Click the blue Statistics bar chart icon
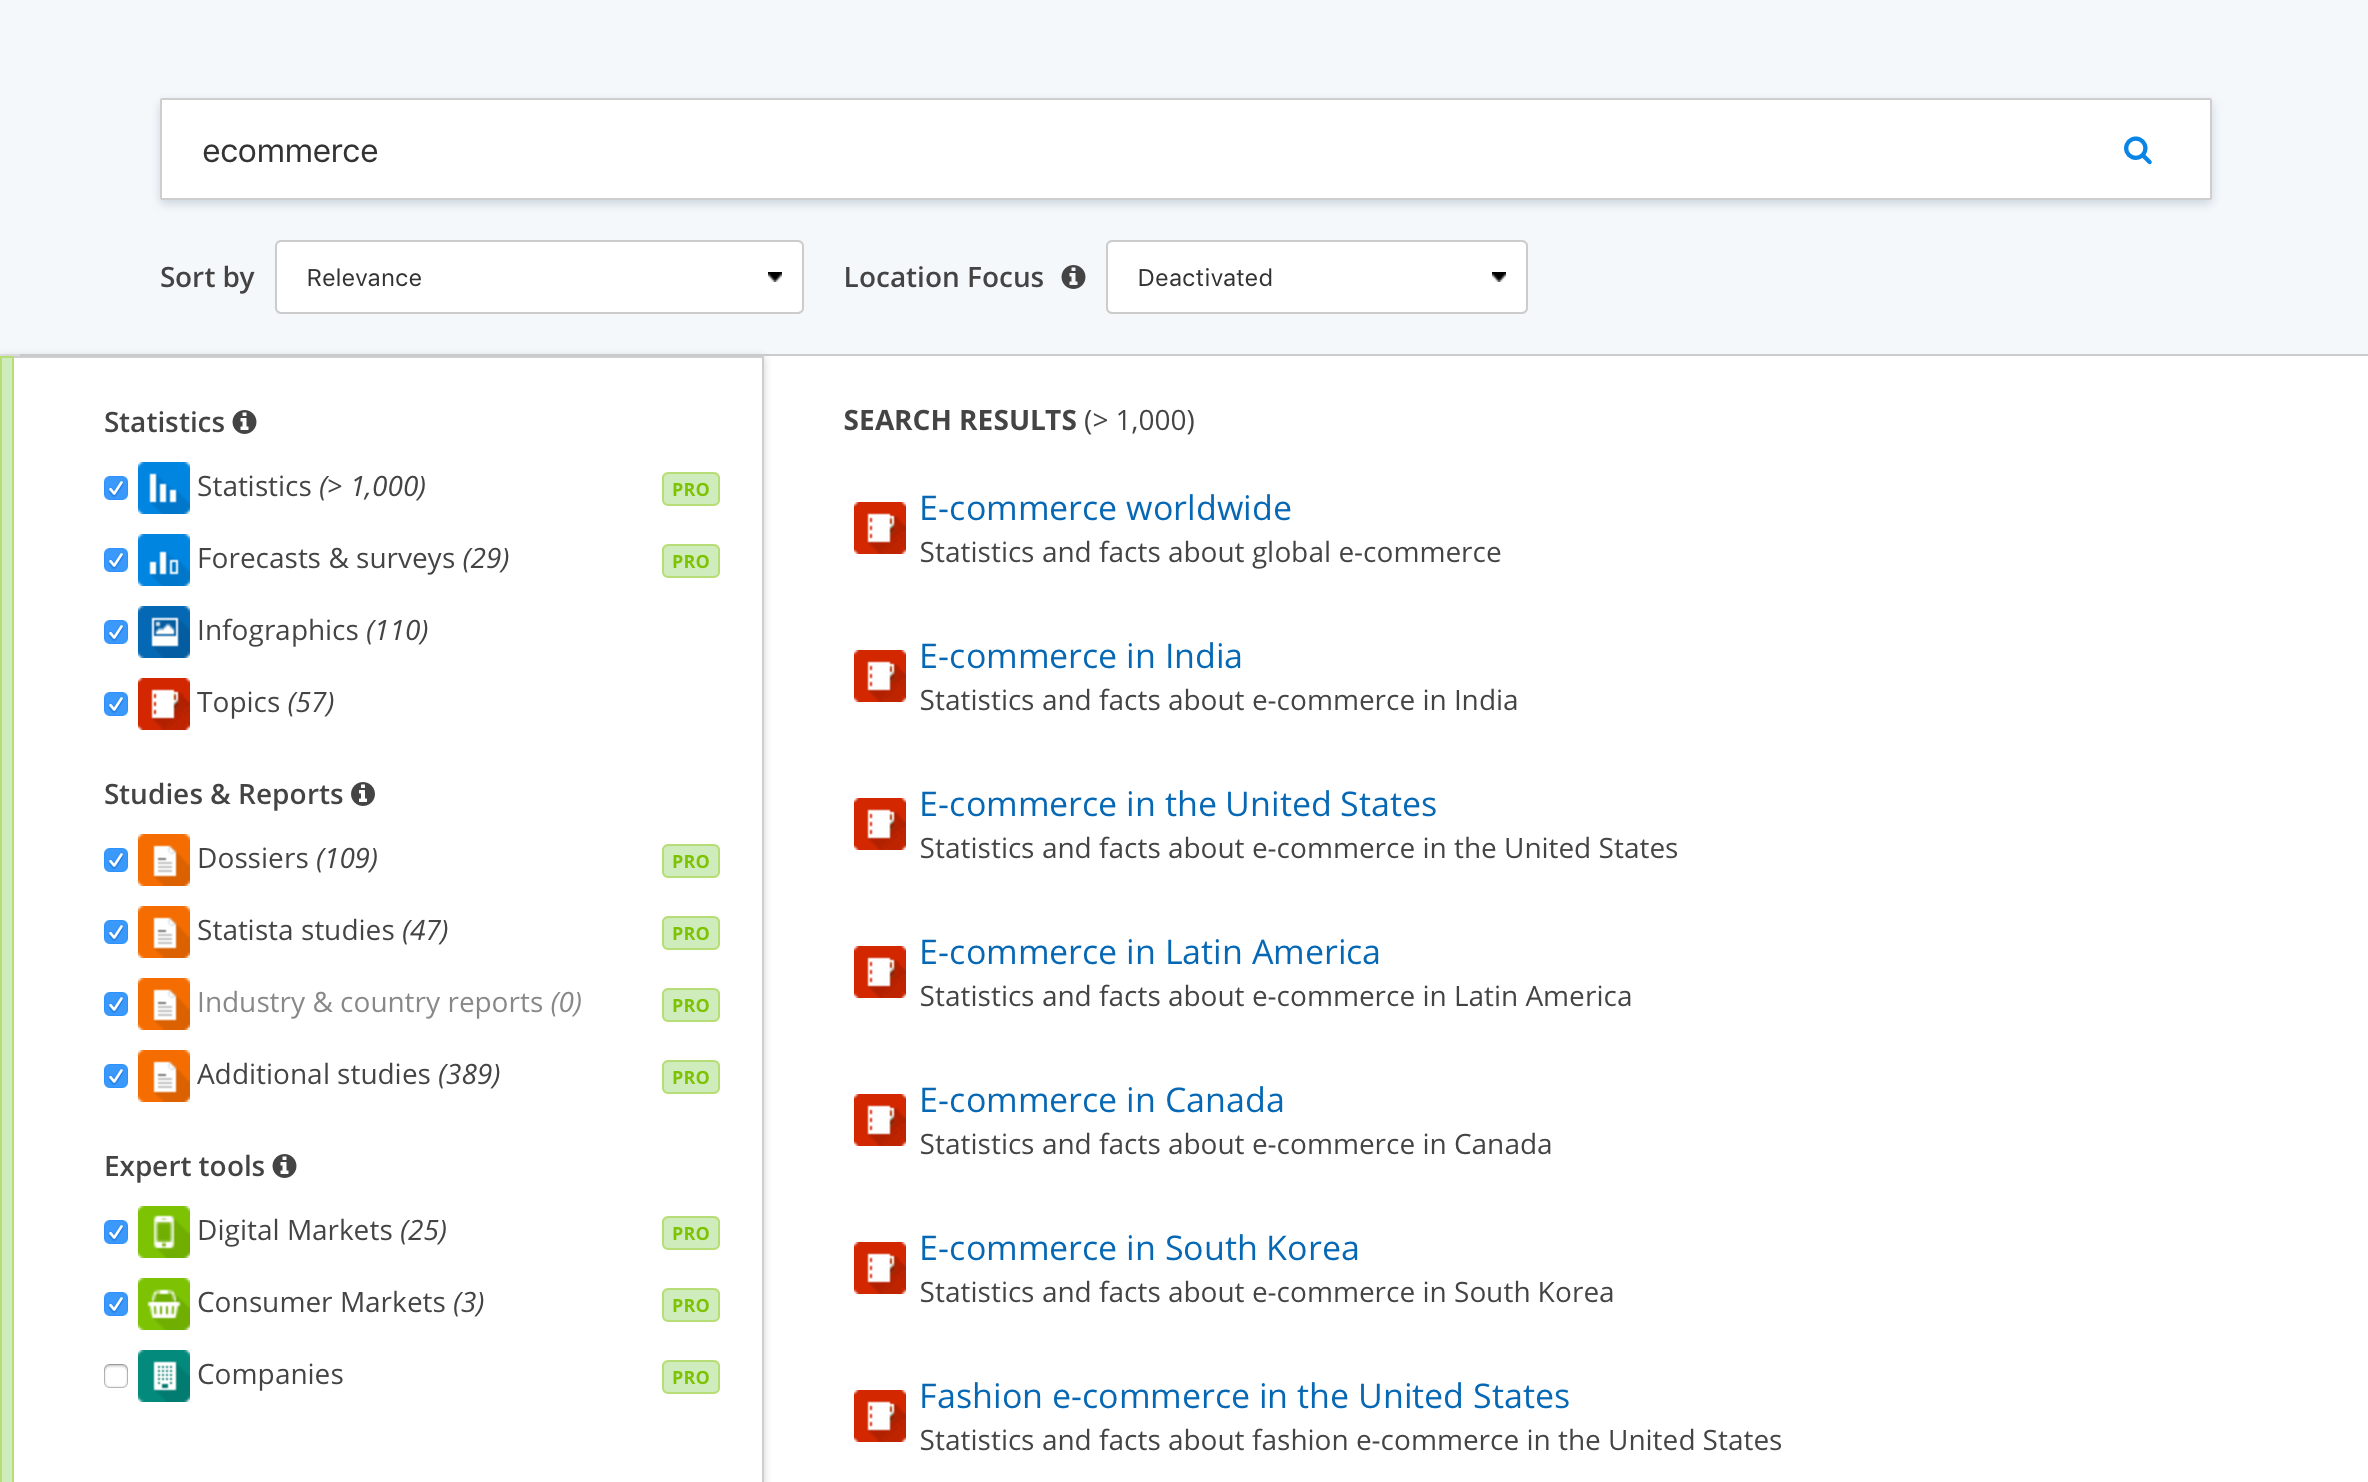2368x1482 pixels. click(163, 487)
